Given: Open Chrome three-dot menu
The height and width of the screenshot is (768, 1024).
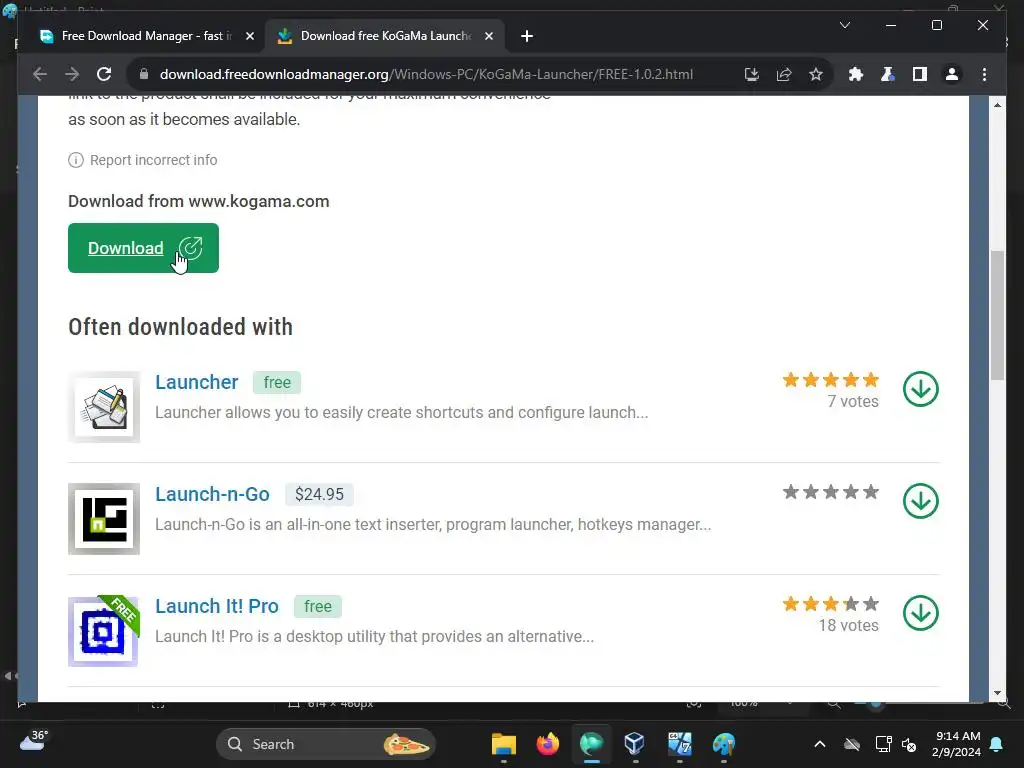Looking at the screenshot, I should tap(984, 74).
